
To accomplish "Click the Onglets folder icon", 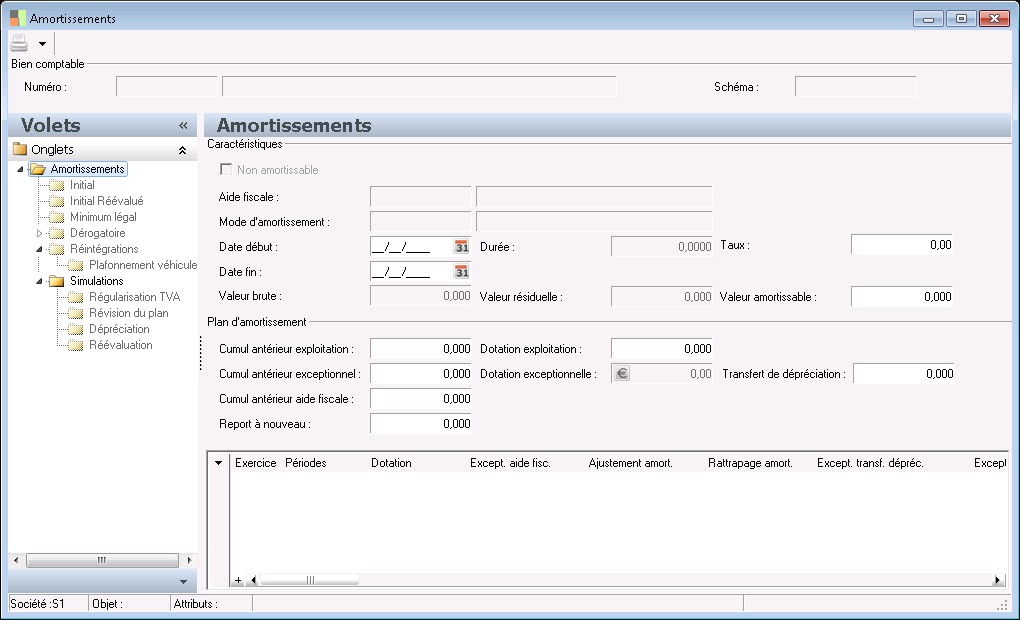I will pos(20,150).
